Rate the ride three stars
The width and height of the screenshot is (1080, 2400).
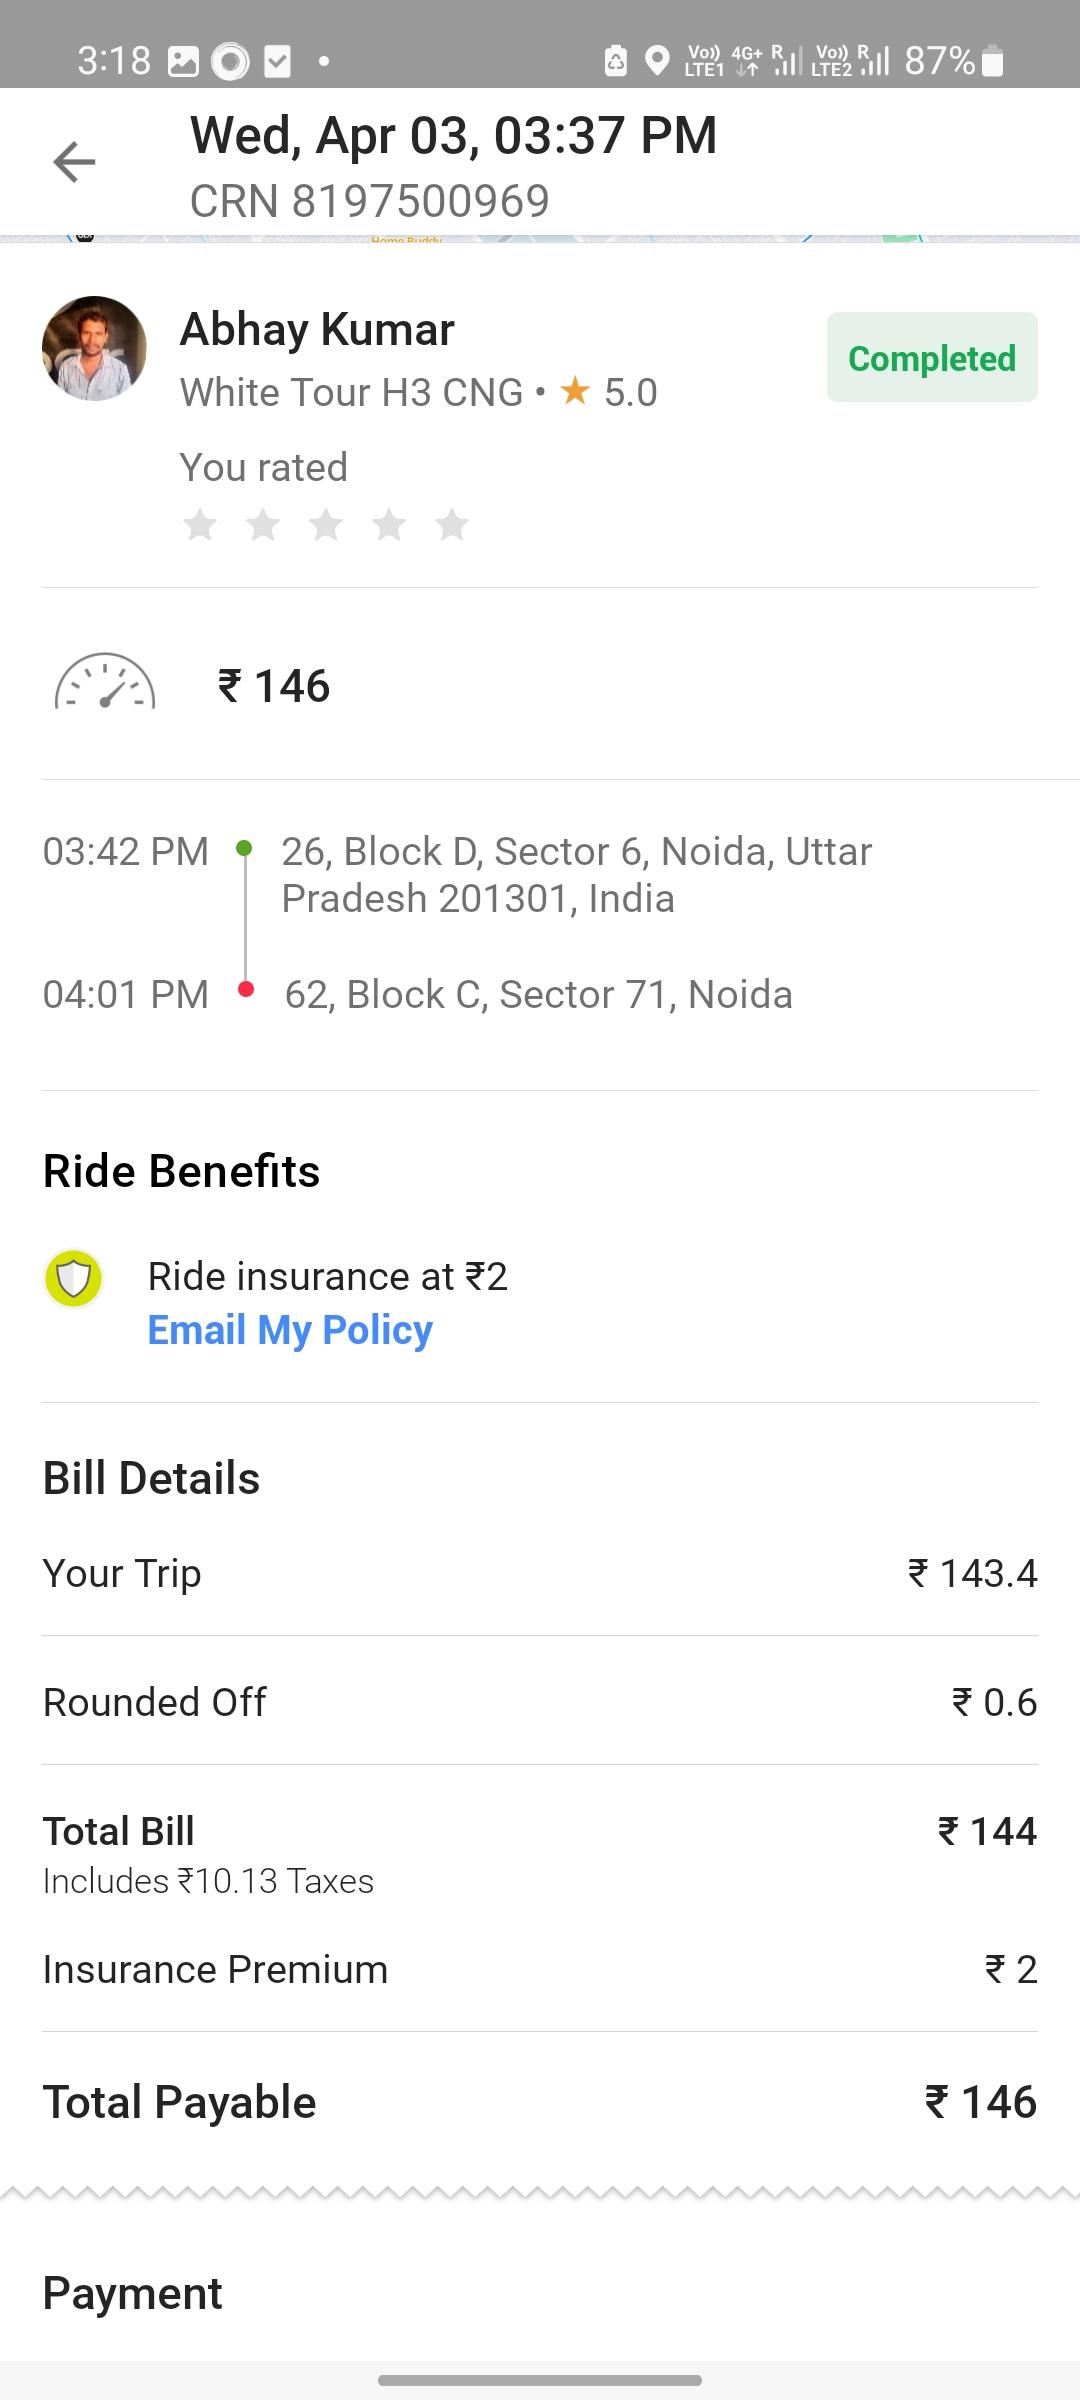(x=326, y=524)
